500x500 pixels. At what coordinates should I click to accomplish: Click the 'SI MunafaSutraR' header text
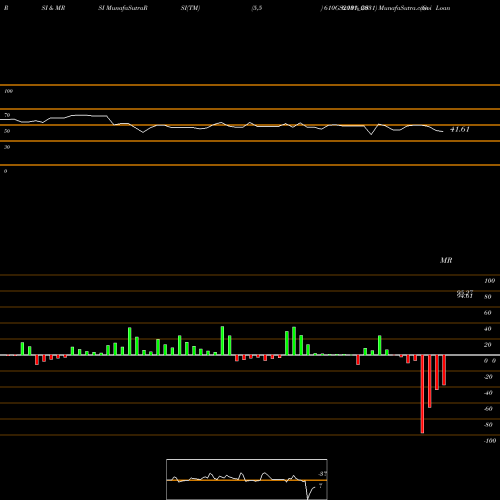(x=123, y=8)
